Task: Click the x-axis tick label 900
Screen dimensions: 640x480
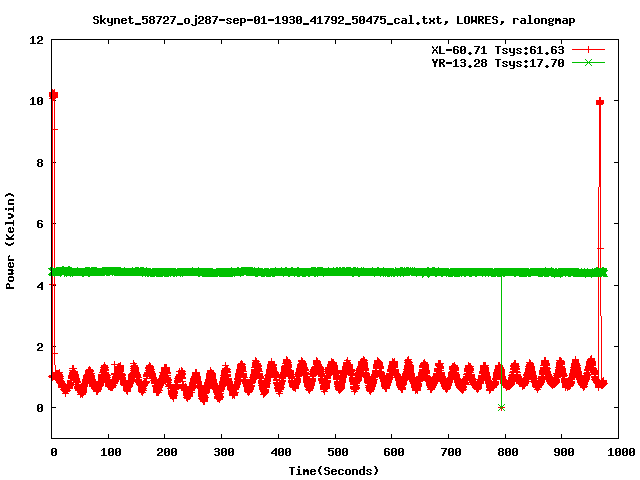Action: click(x=564, y=452)
